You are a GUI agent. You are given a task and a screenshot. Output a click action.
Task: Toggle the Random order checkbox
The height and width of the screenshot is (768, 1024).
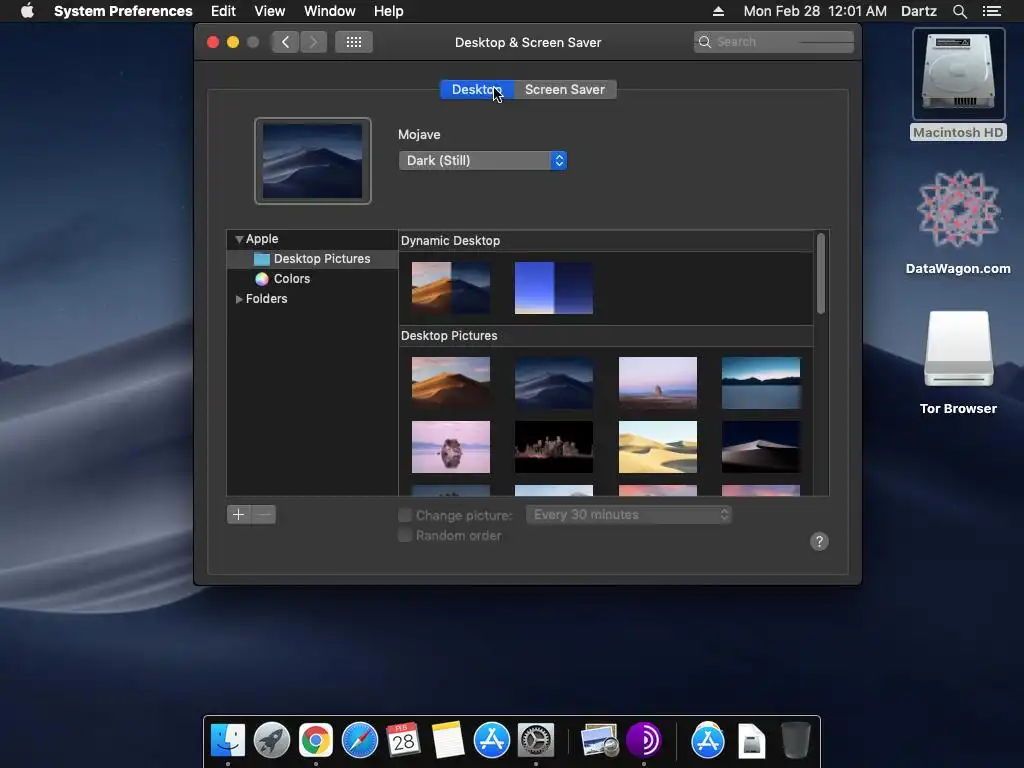point(405,536)
